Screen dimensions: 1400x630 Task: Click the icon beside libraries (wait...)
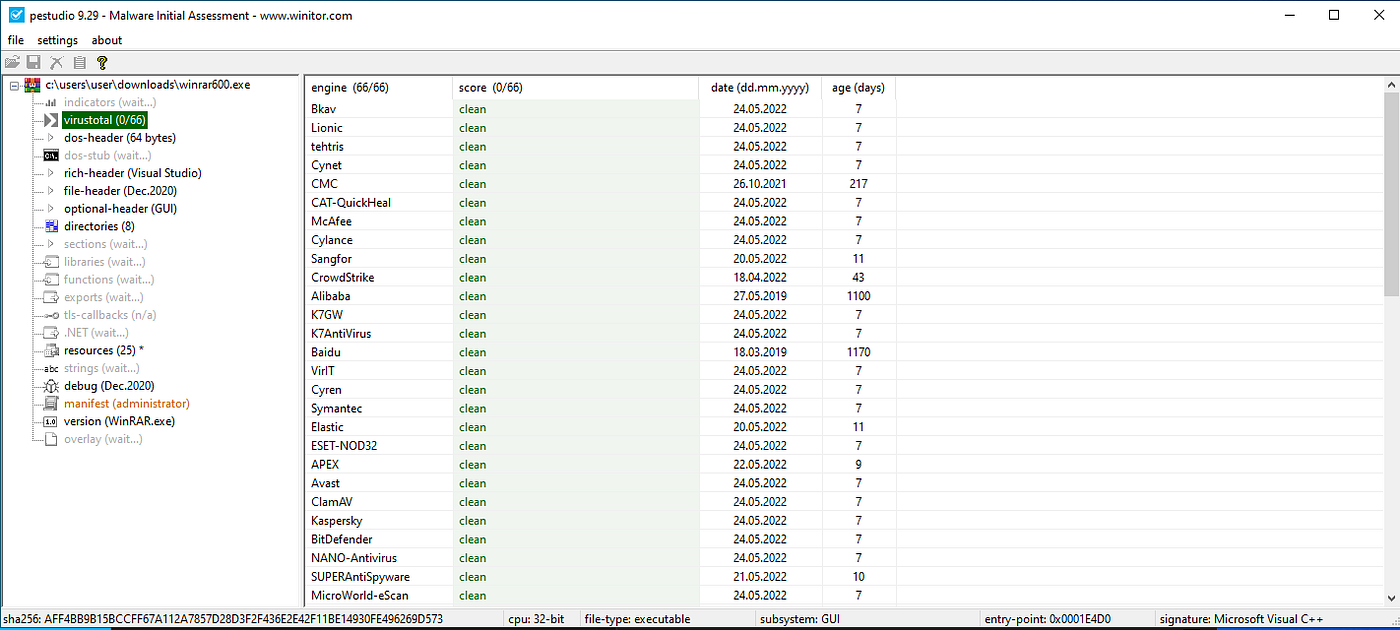coord(51,262)
